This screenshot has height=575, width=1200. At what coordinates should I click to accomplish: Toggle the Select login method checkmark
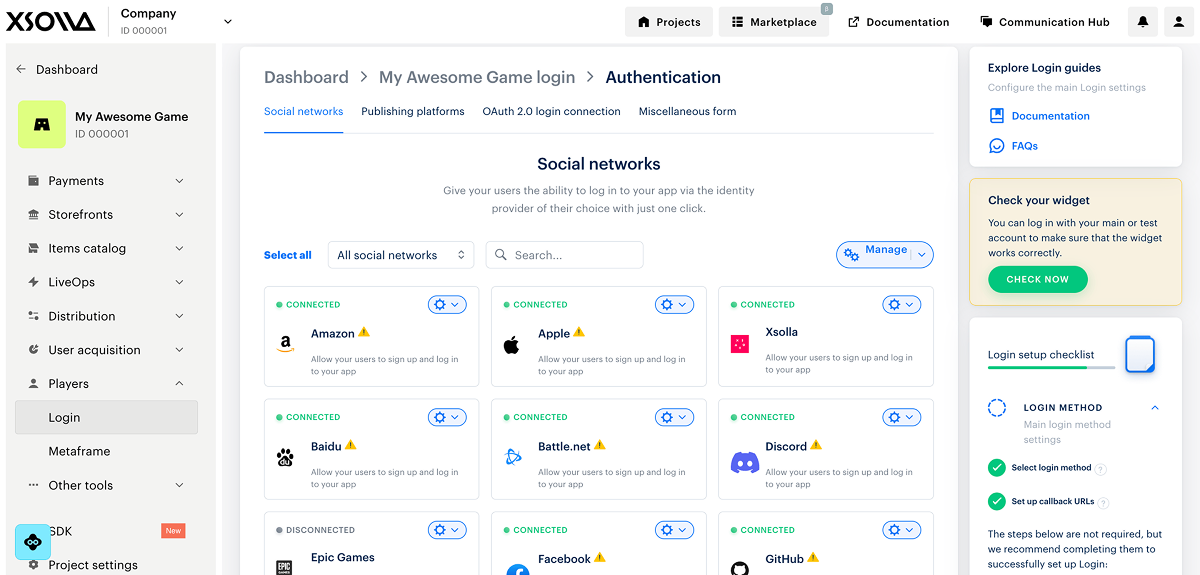[x=996, y=468]
